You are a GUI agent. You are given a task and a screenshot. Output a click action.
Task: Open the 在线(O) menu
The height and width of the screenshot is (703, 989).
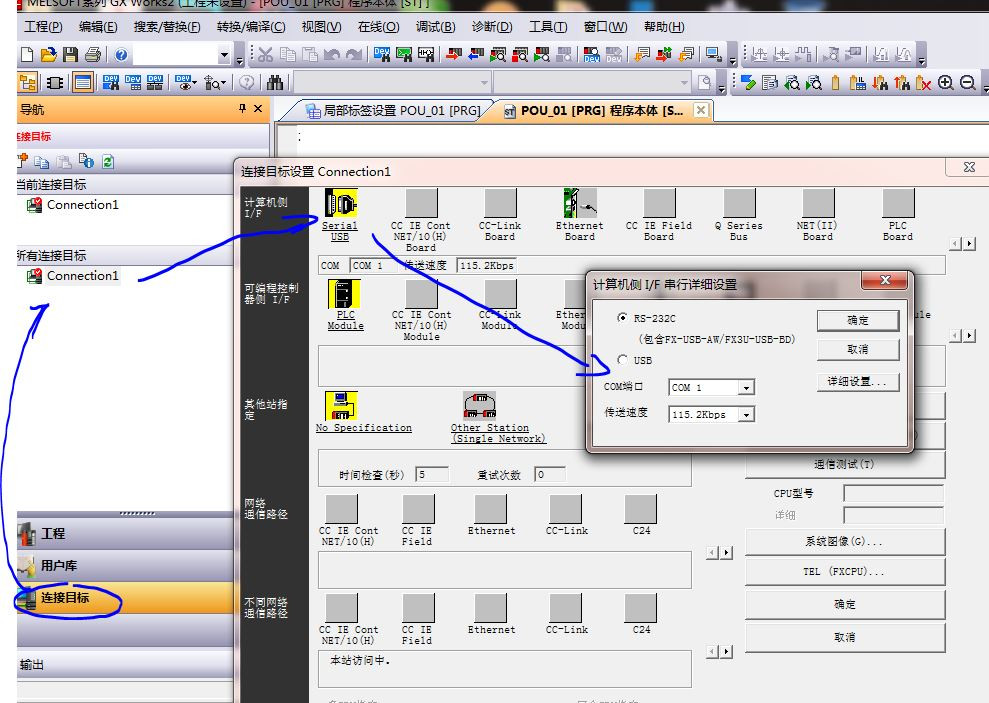pyautogui.click(x=378, y=27)
